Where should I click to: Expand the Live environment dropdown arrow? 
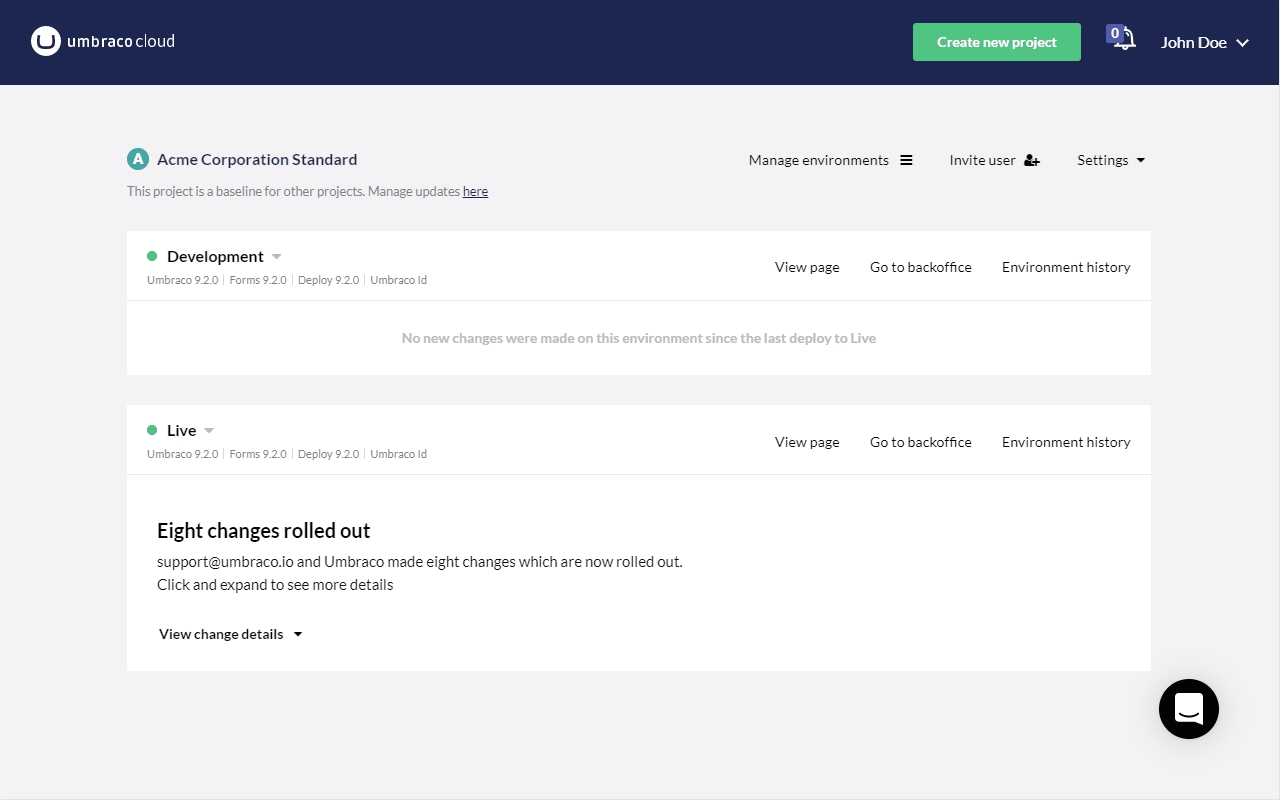point(209,431)
